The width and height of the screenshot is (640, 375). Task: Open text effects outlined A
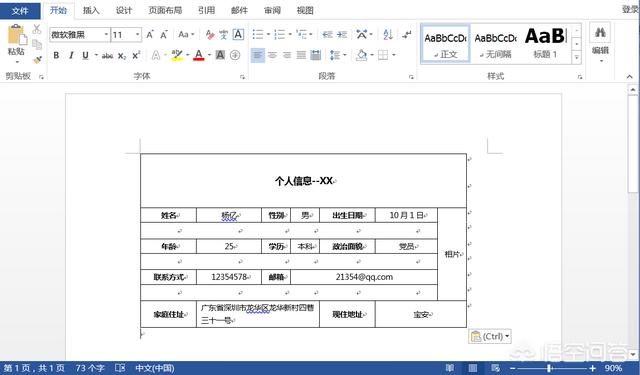pos(156,55)
